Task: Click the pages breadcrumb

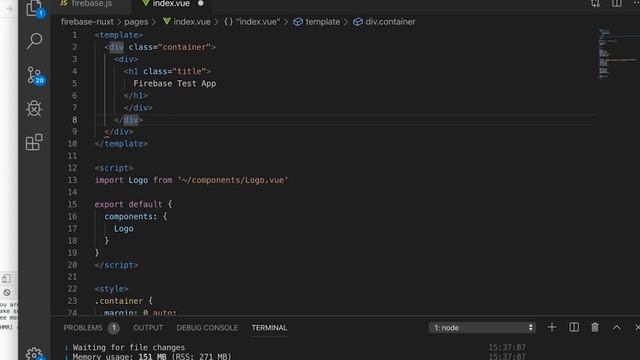Action: click(x=136, y=22)
